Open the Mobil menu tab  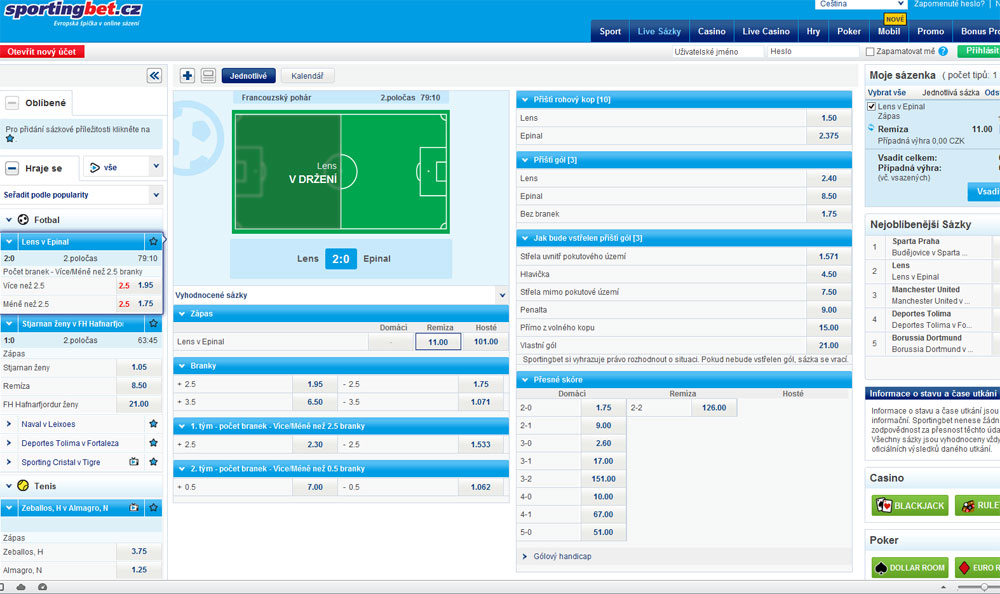888,31
